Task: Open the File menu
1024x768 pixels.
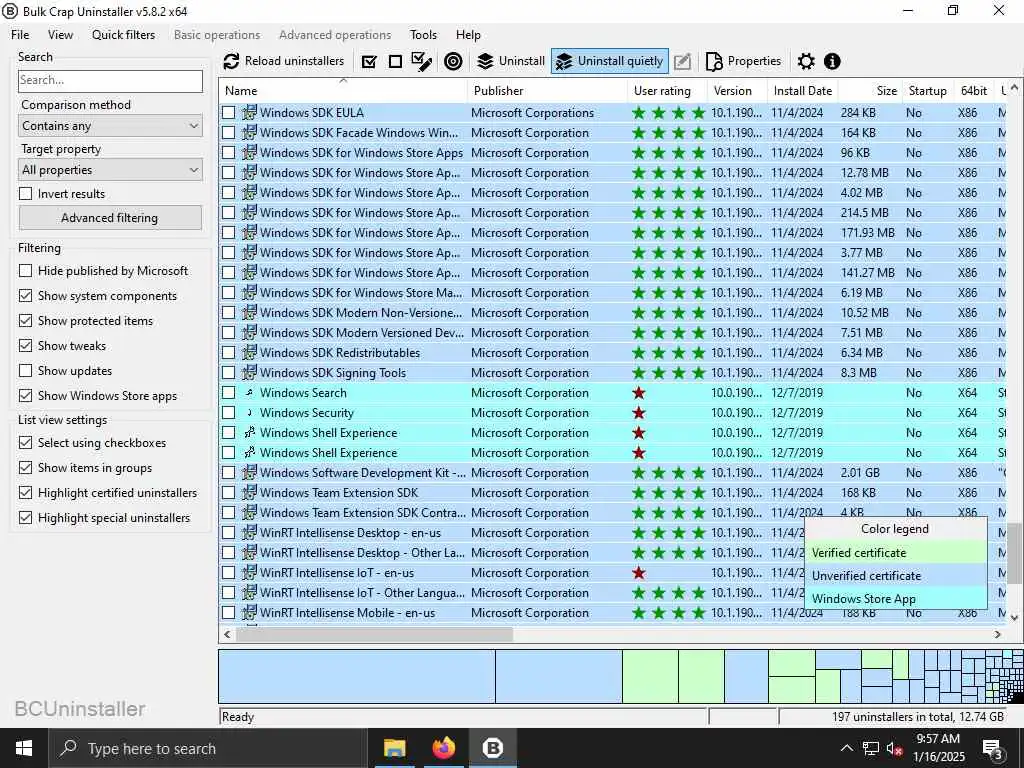Action: coord(20,35)
